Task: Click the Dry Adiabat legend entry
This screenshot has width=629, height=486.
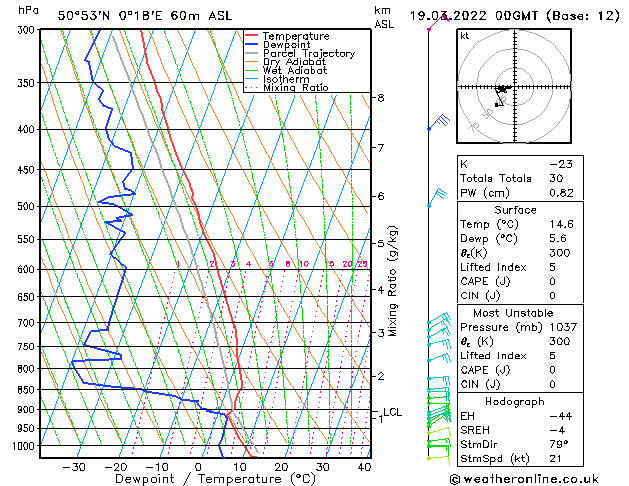Action: pos(285,62)
